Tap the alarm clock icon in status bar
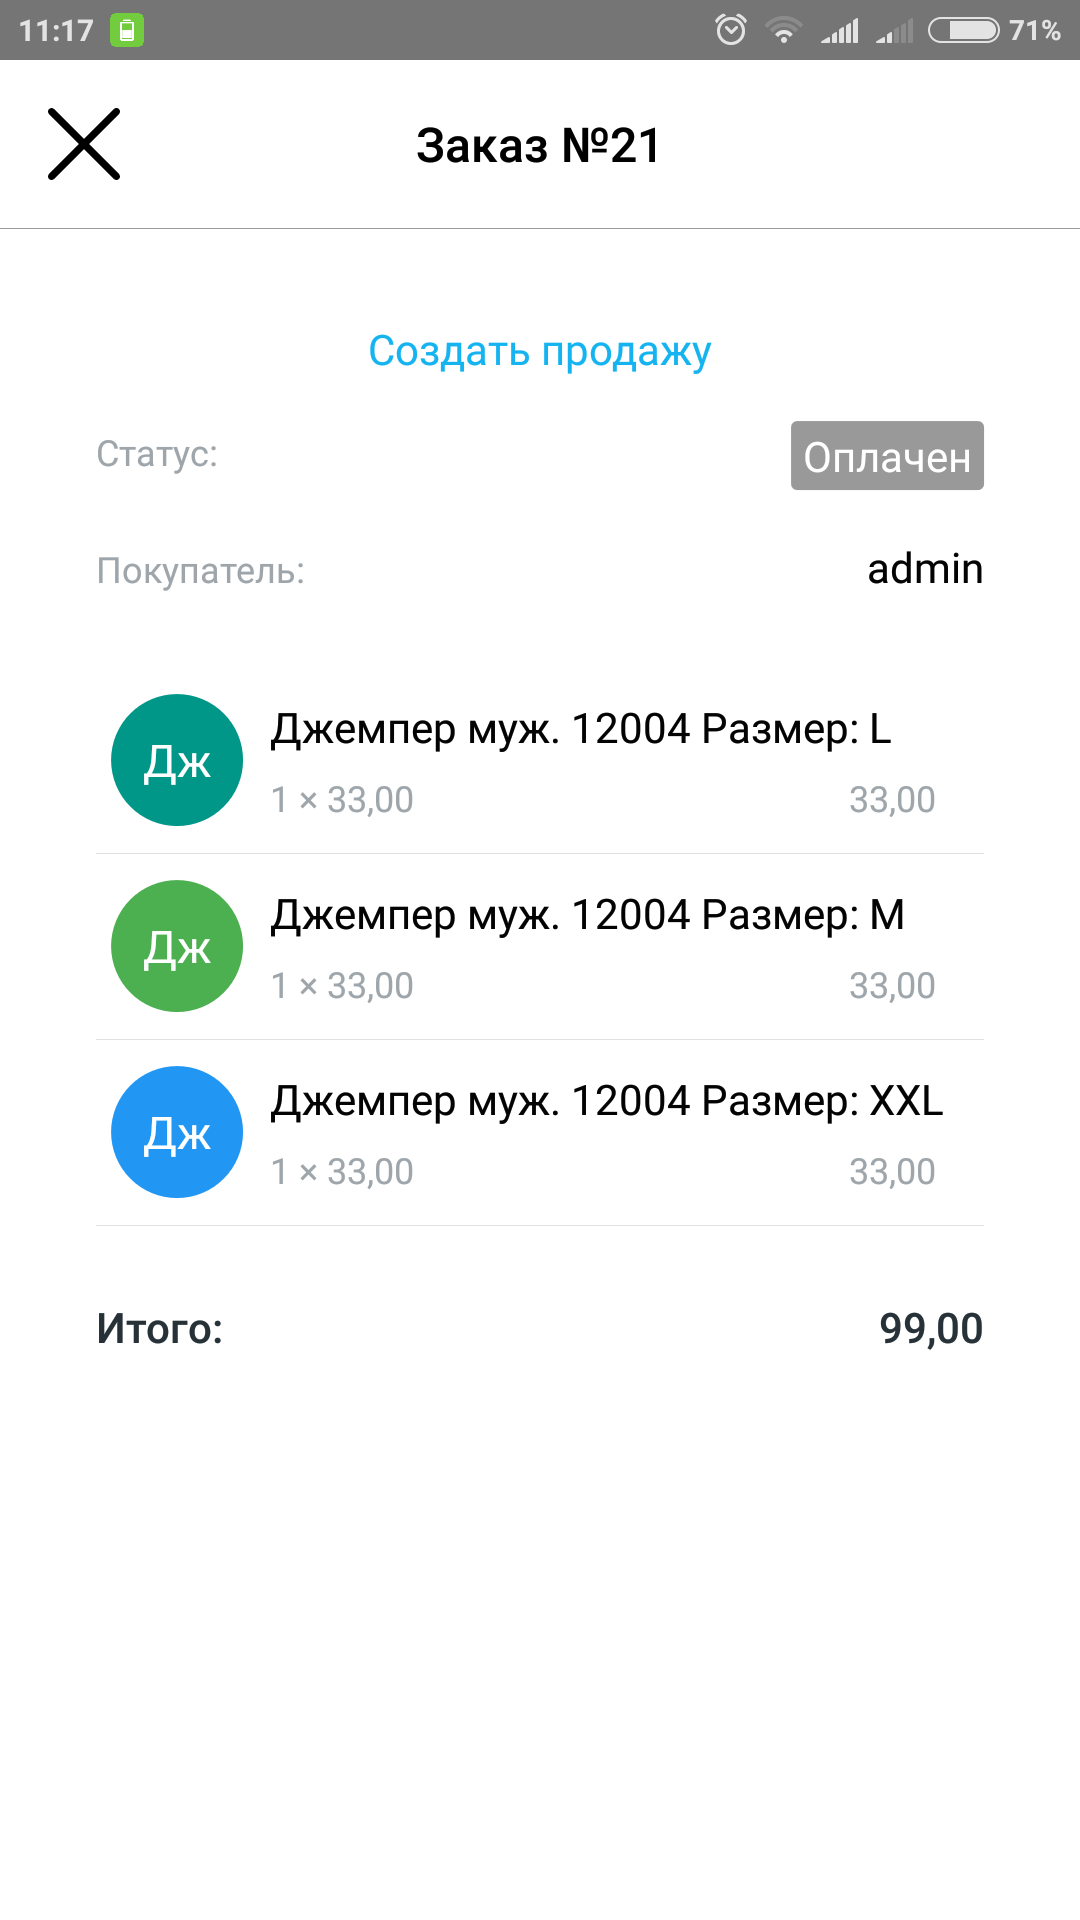The height and width of the screenshot is (1920, 1080). pyautogui.click(x=731, y=30)
